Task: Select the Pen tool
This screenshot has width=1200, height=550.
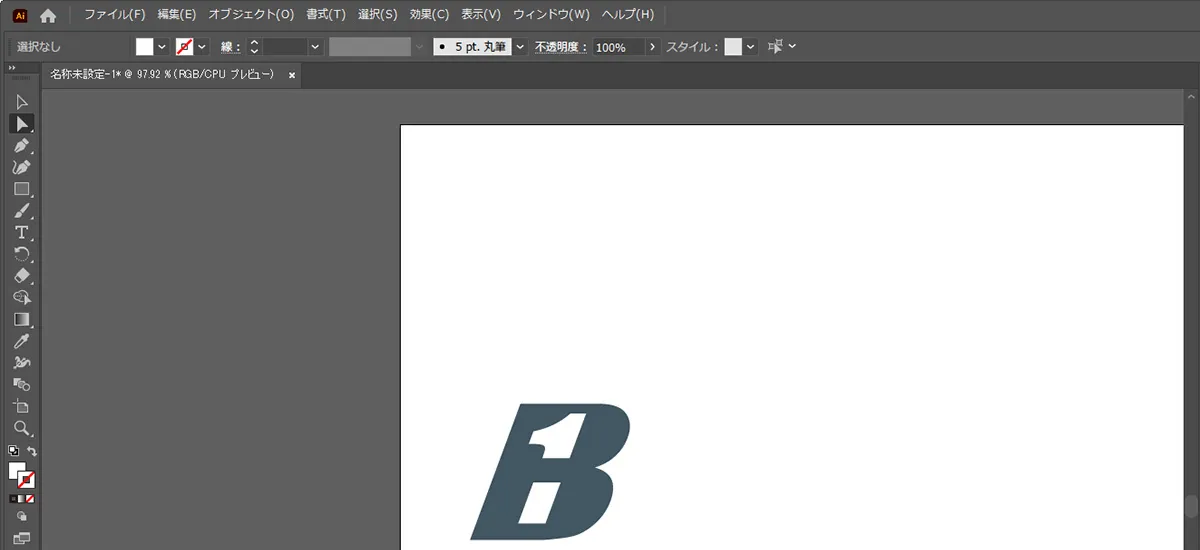Action: [x=21, y=146]
